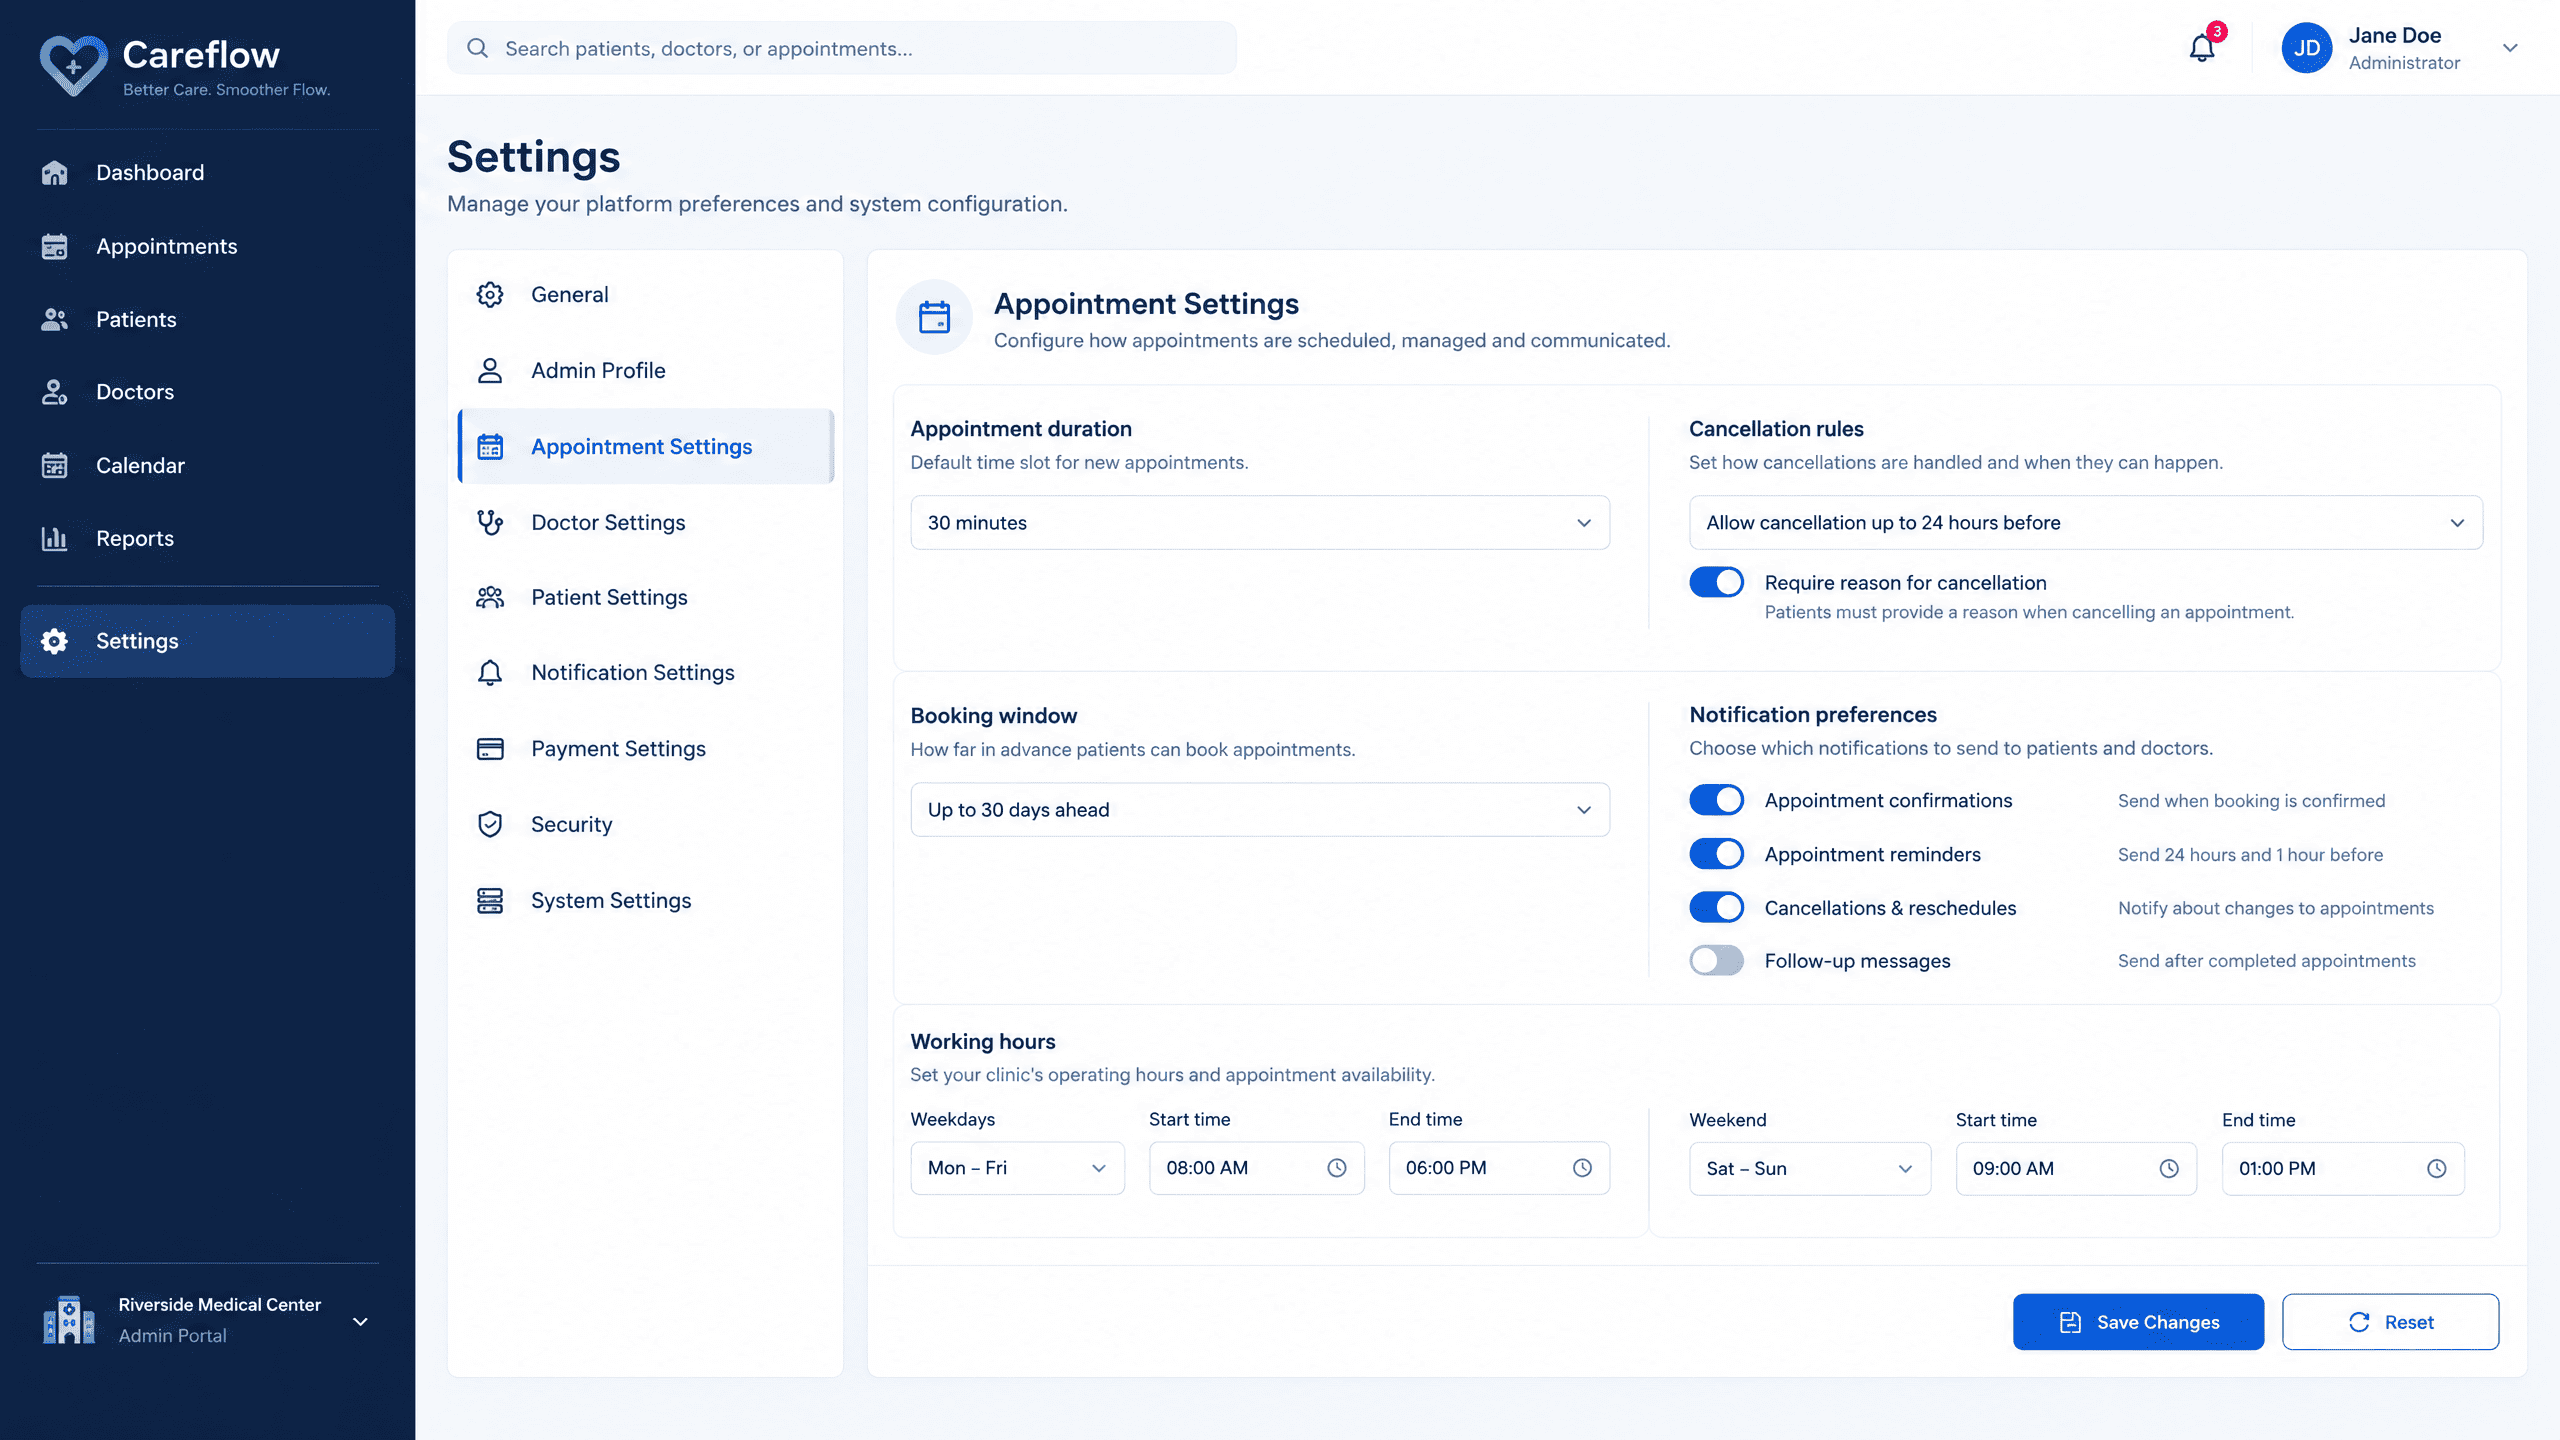Click the Patients people icon in sidebar
Screen dimensions: 2560x1440
55,319
